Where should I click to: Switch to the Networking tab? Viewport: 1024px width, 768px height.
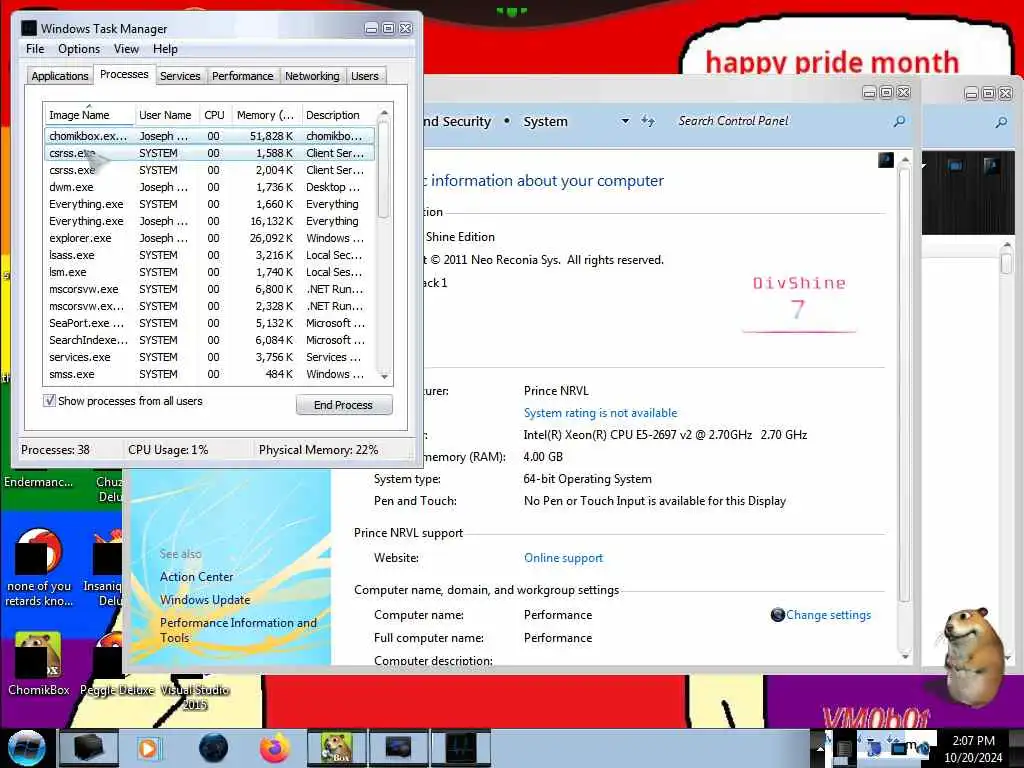pos(312,76)
